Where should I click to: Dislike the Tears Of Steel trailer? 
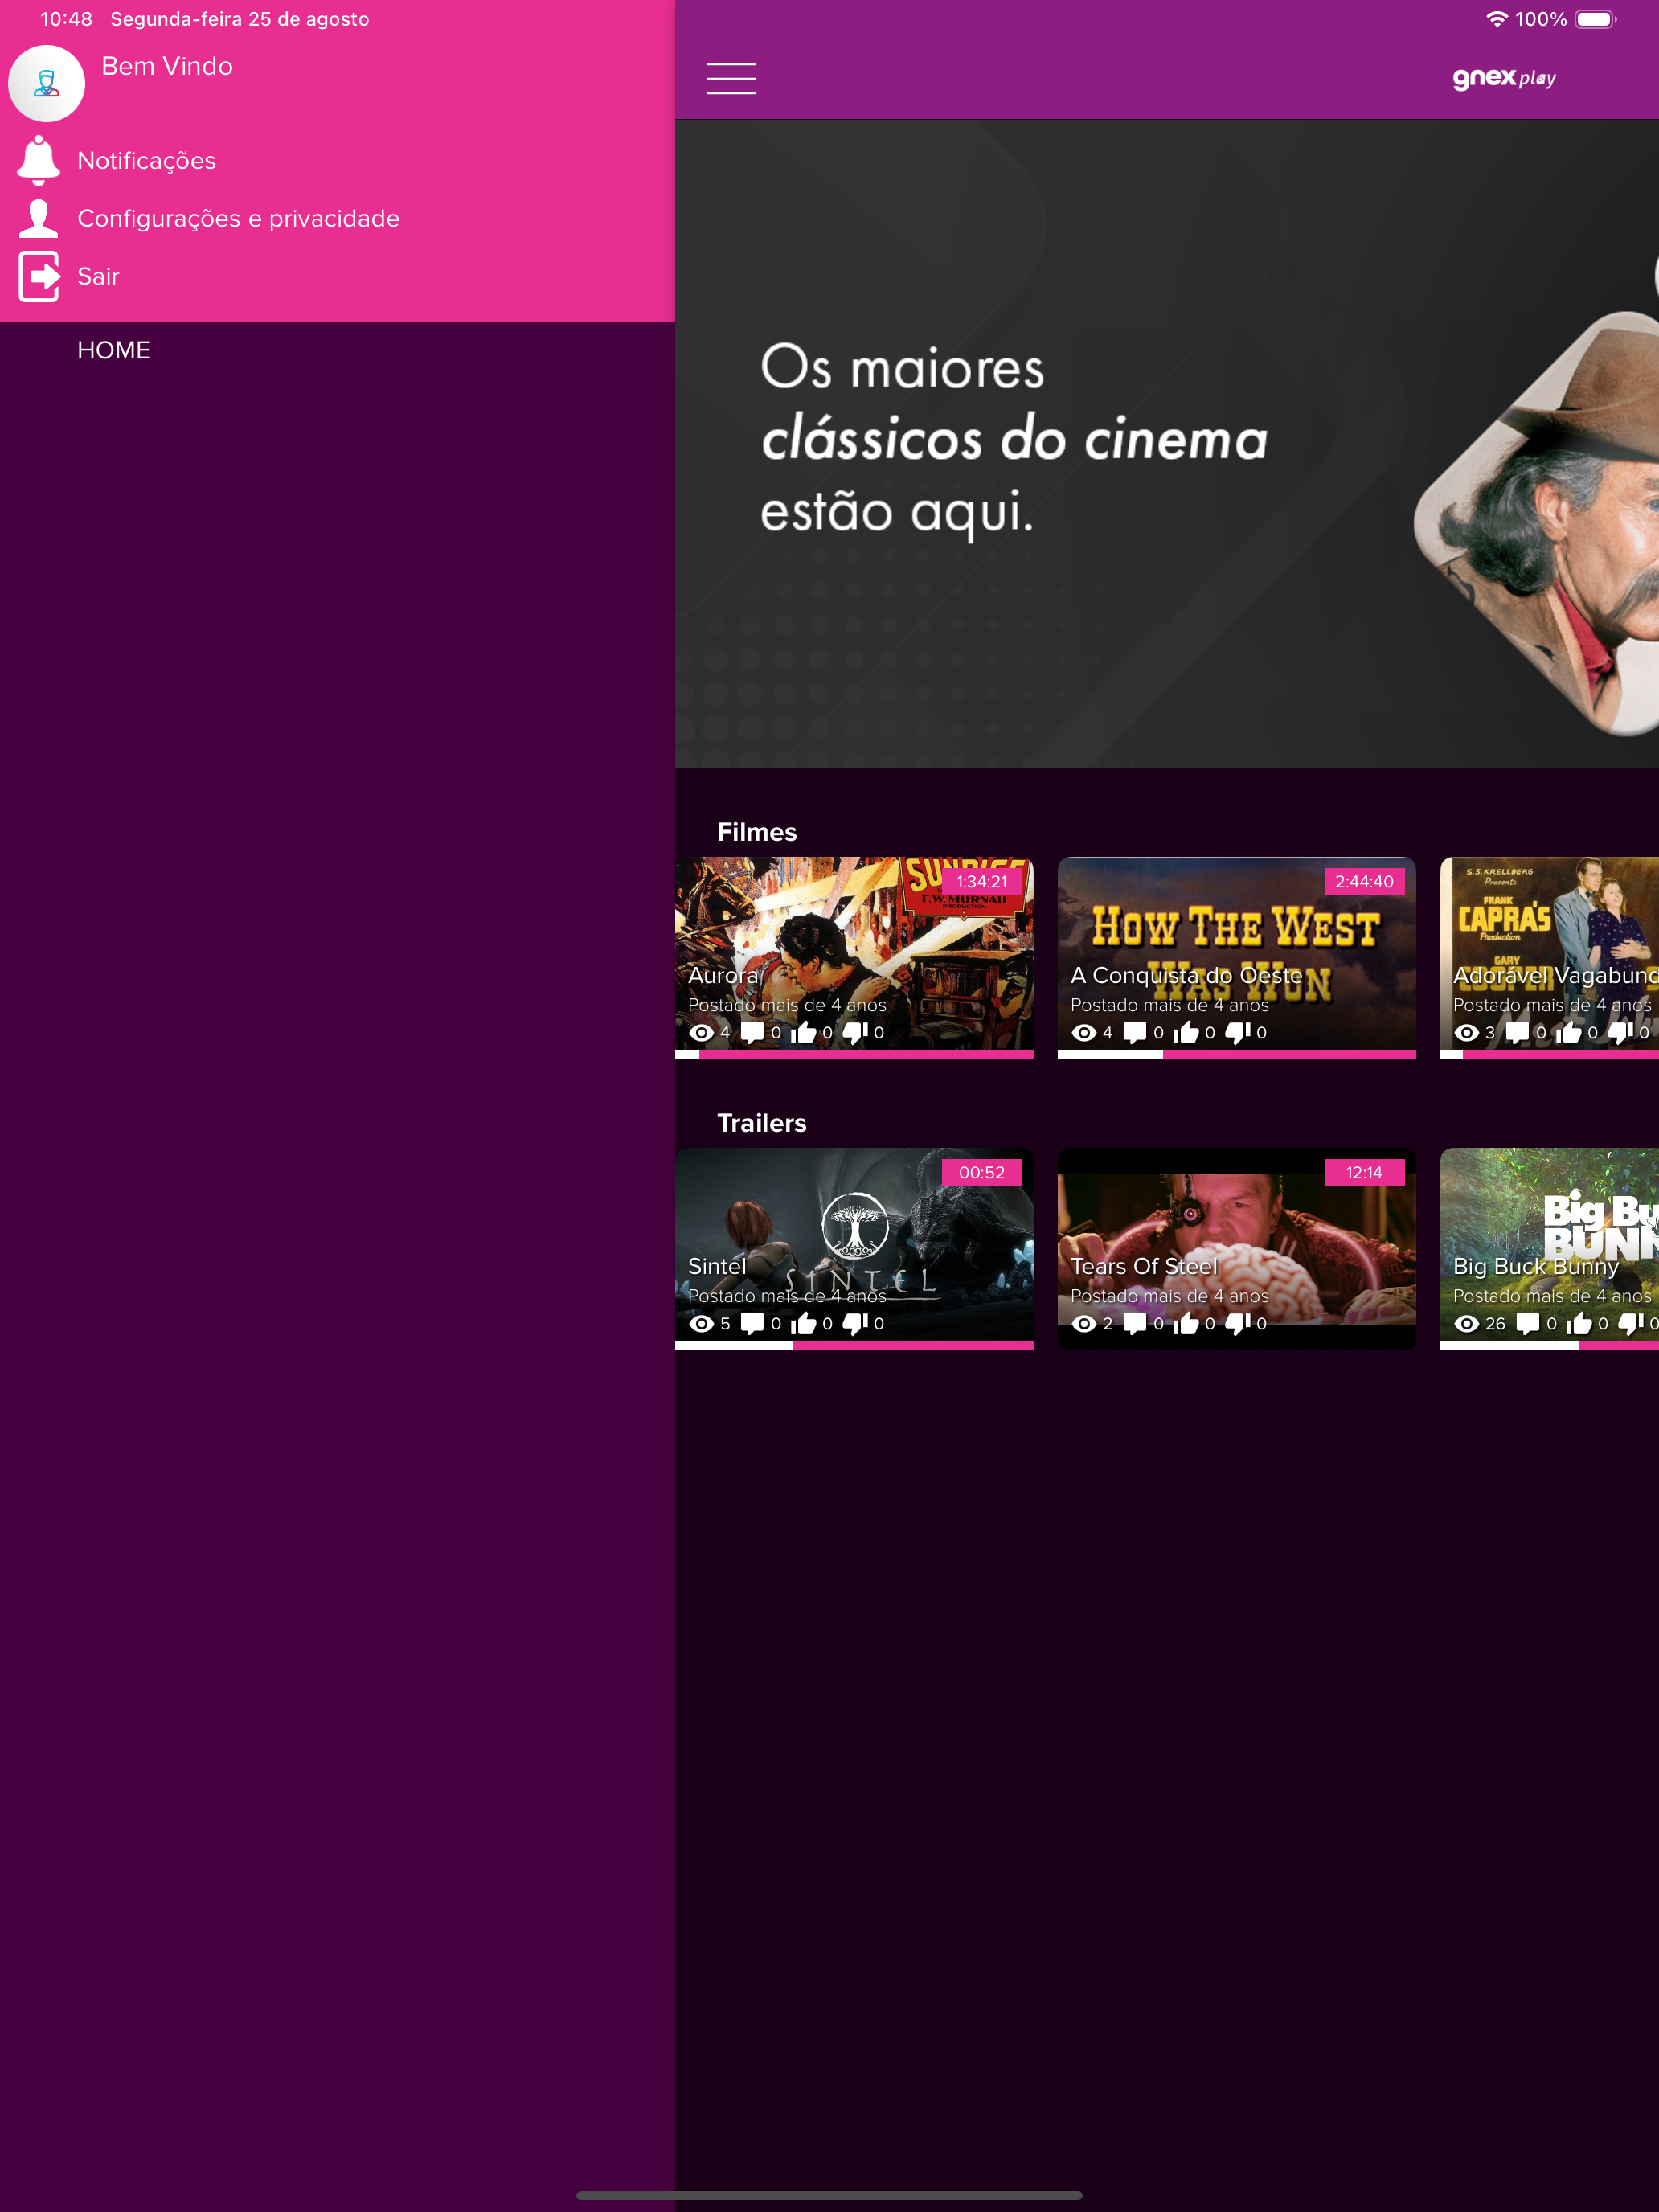(1238, 1323)
